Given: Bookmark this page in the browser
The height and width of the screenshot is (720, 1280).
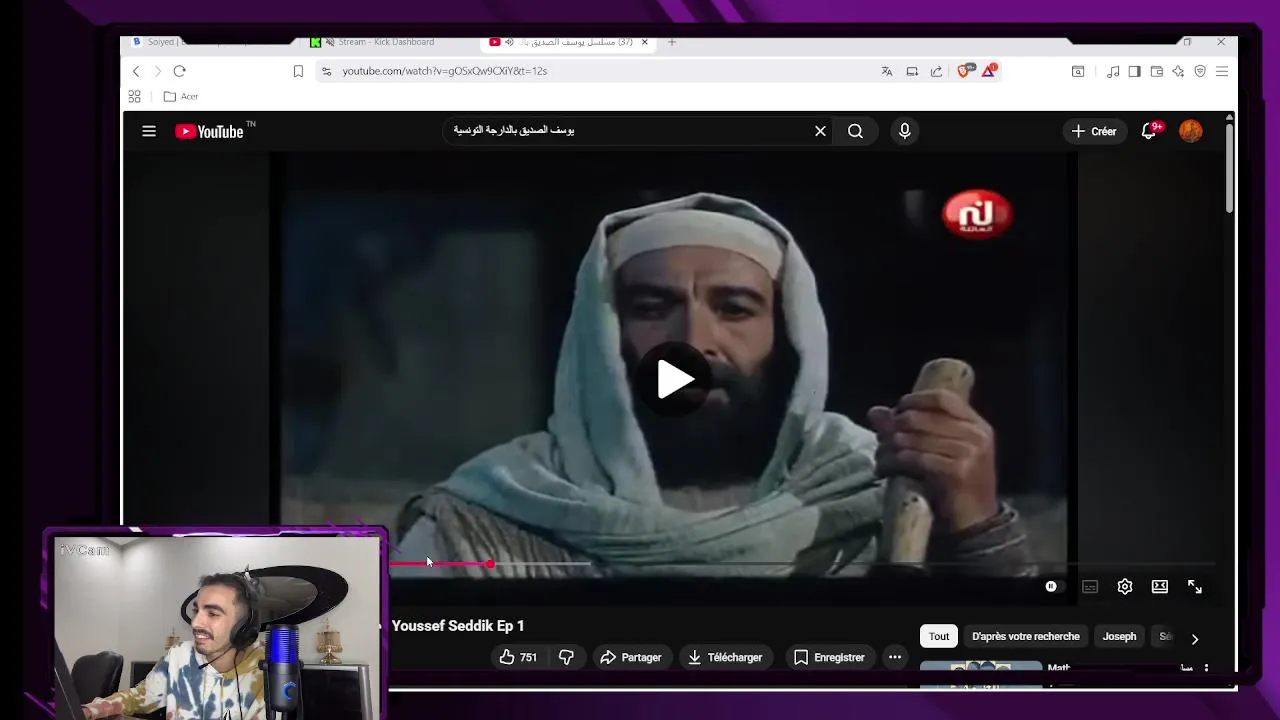Looking at the screenshot, I should click(x=298, y=71).
